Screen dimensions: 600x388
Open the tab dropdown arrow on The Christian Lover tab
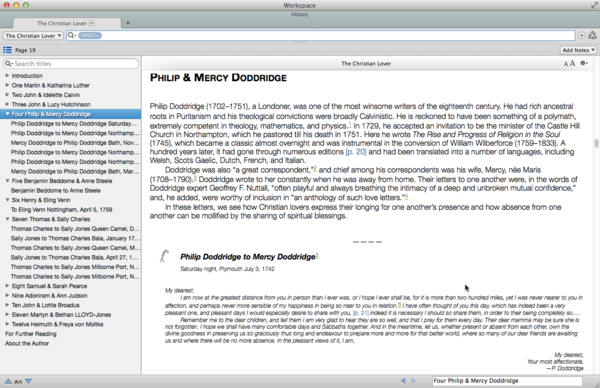click(91, 23)
